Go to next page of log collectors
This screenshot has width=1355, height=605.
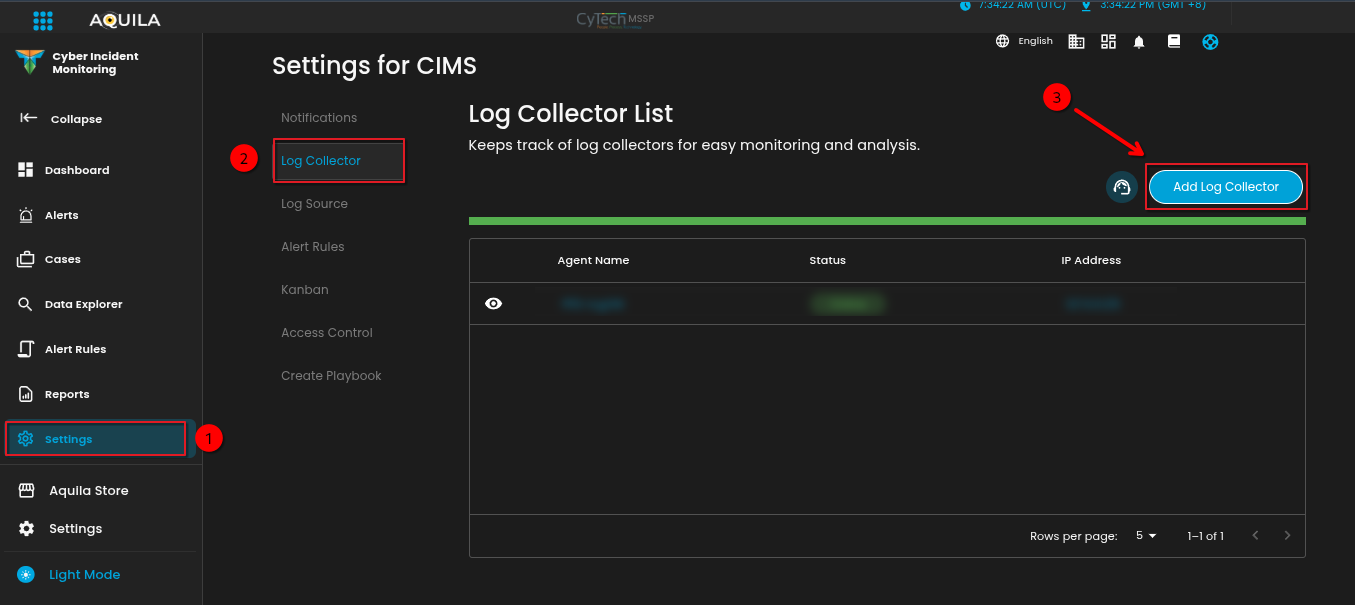point(1287,536)
